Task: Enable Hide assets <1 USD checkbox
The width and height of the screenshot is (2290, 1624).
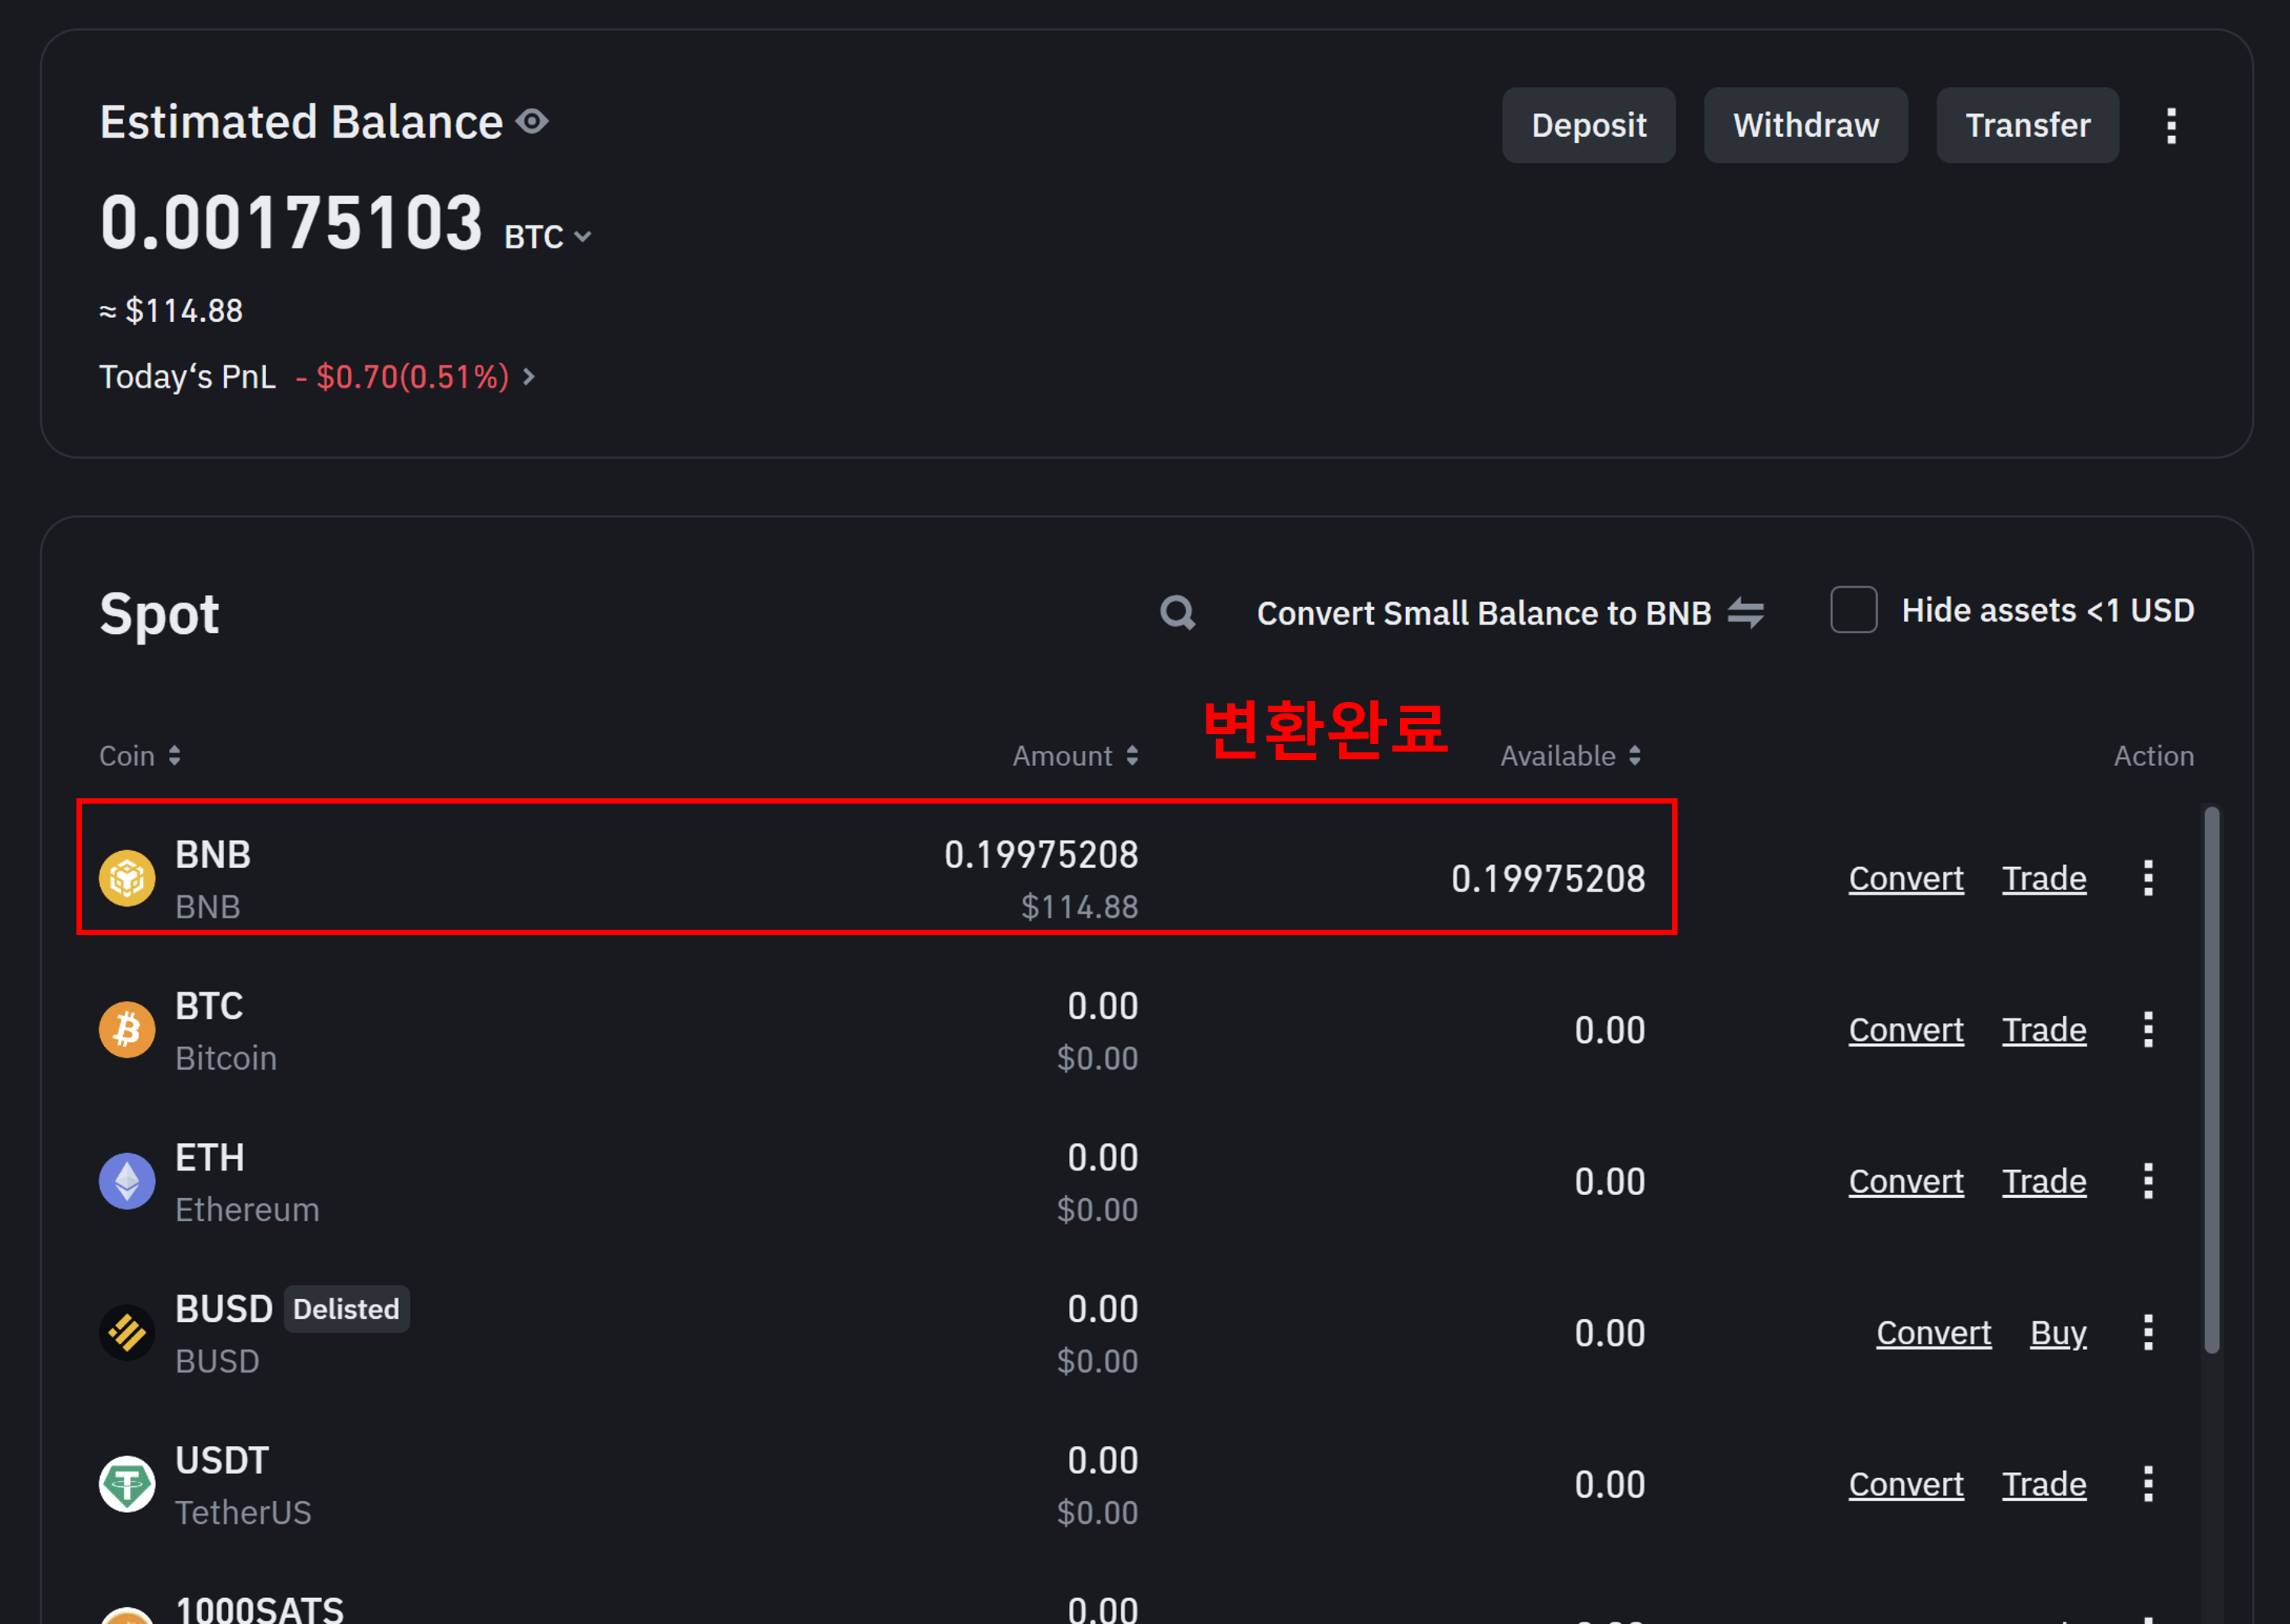Action: [x=1853, y=610]
